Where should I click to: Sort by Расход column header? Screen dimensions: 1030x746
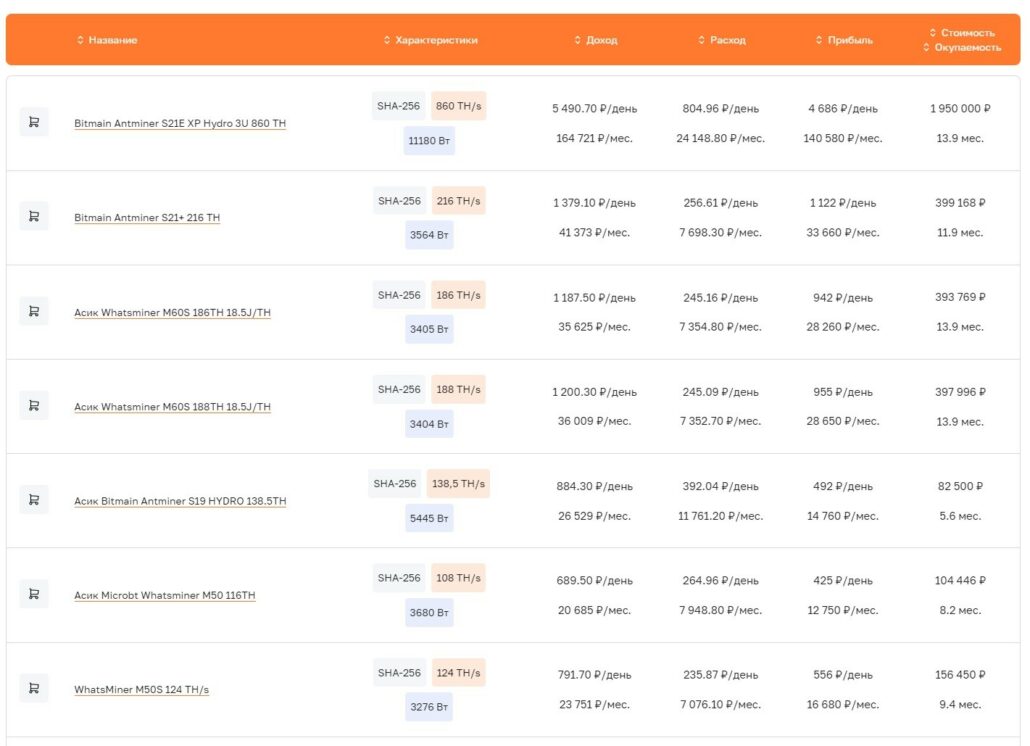(721, 40)
